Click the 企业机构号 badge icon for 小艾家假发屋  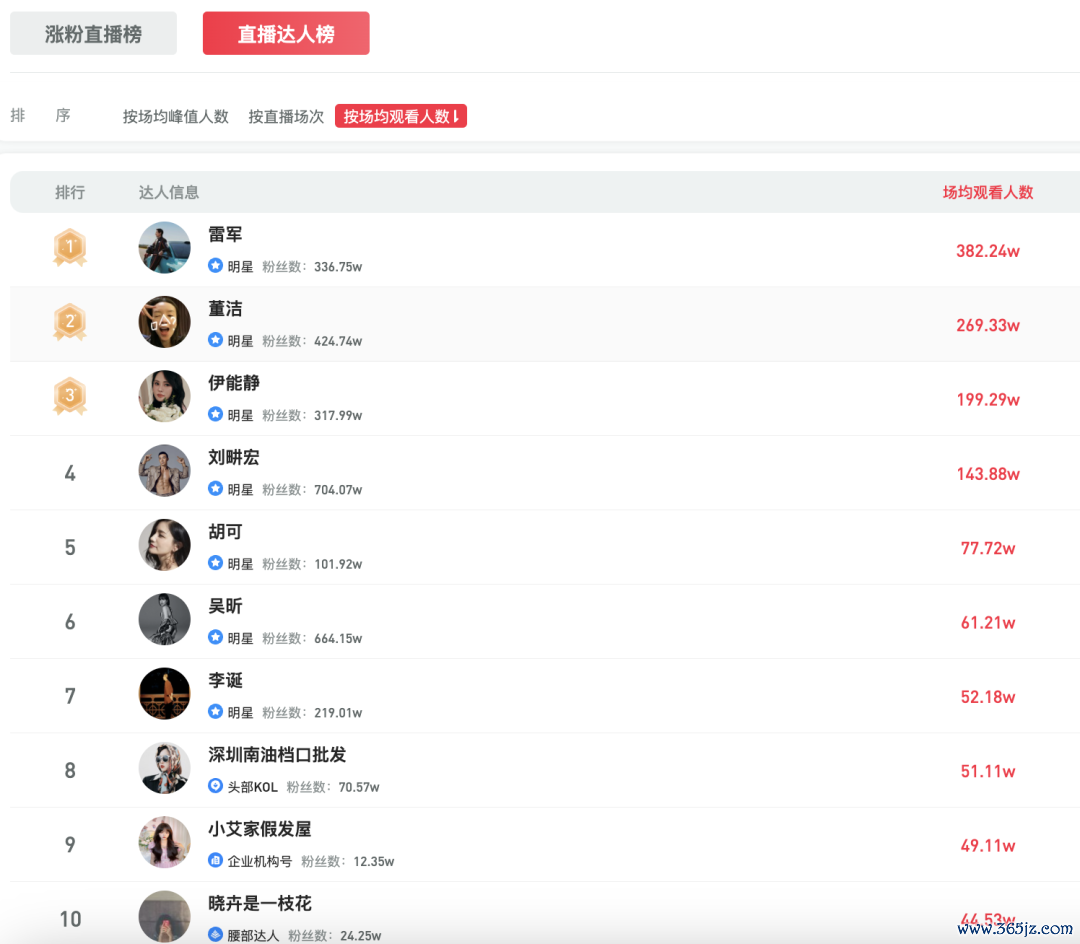point(215,861)
